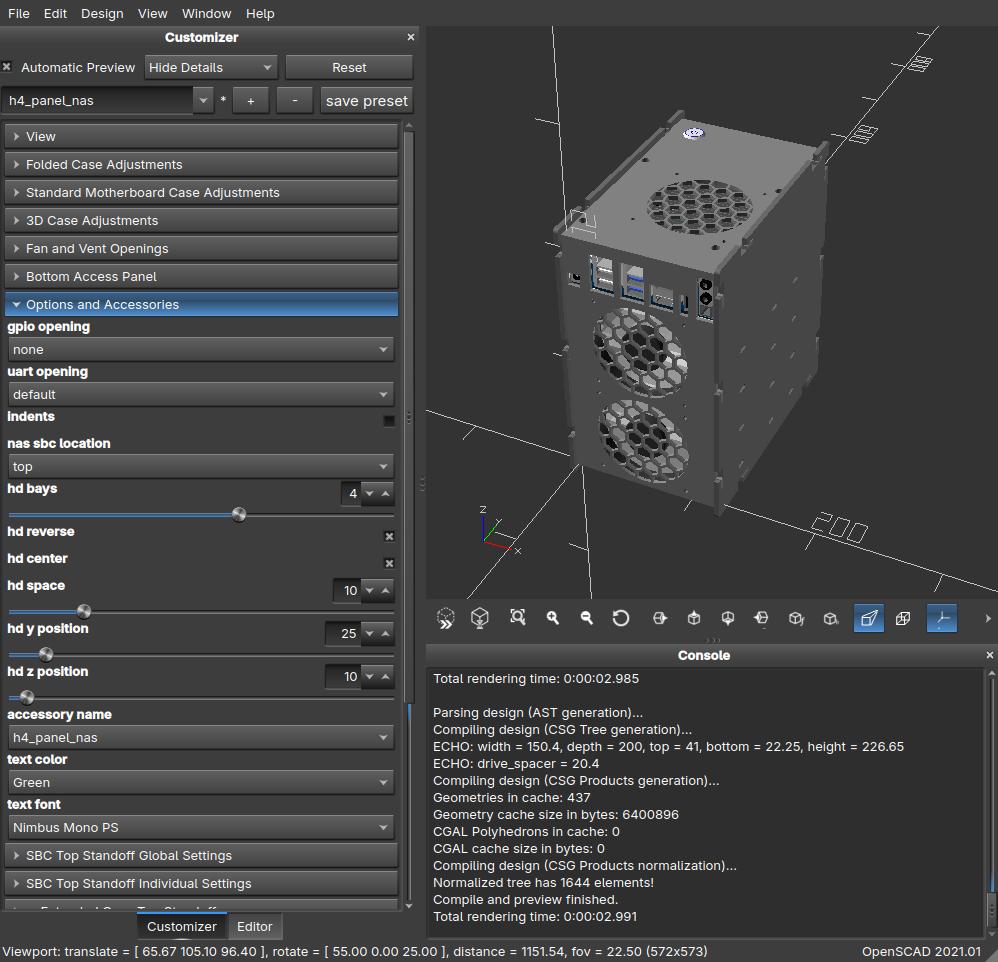Toggle the Automatic Preview checkbox
998x962 pixels.
click(x=7, y=67)
